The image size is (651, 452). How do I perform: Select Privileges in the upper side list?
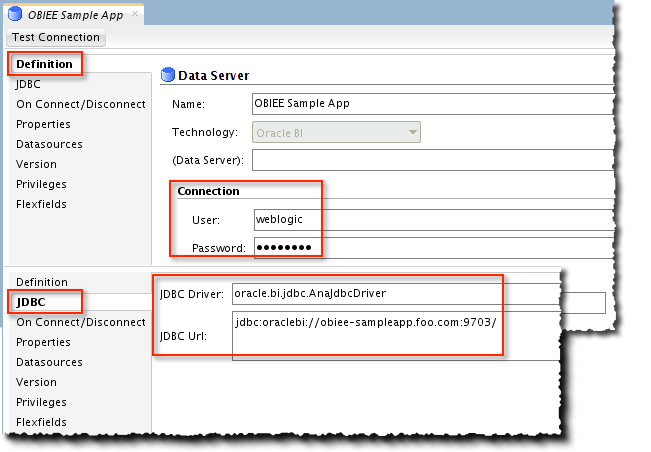[41, 184]
